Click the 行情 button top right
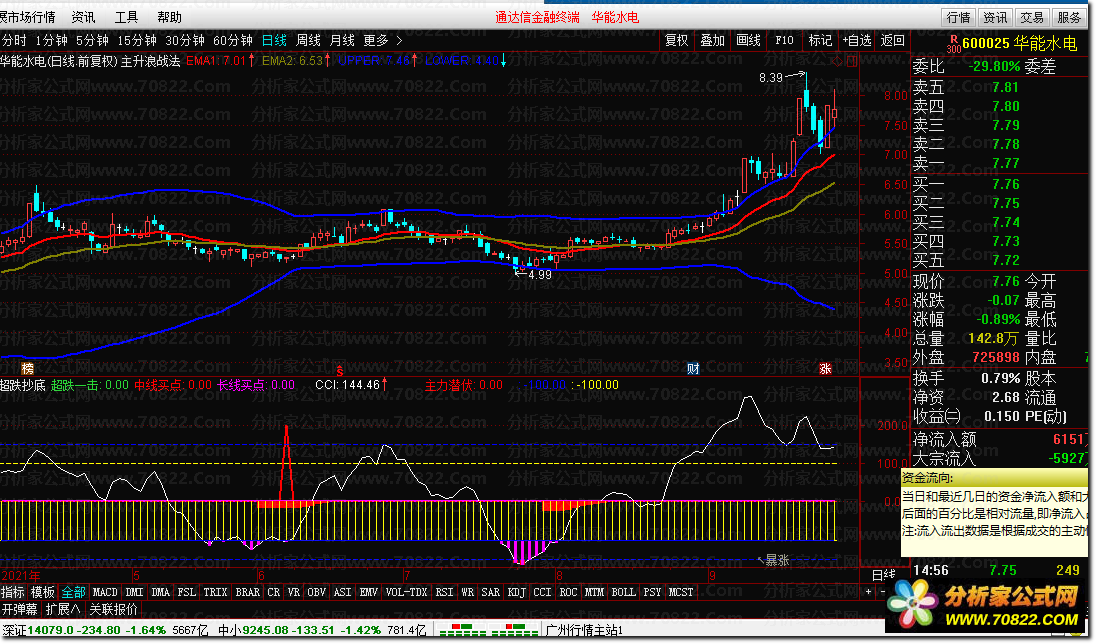 pyautogui.click(x=958, y=17)
